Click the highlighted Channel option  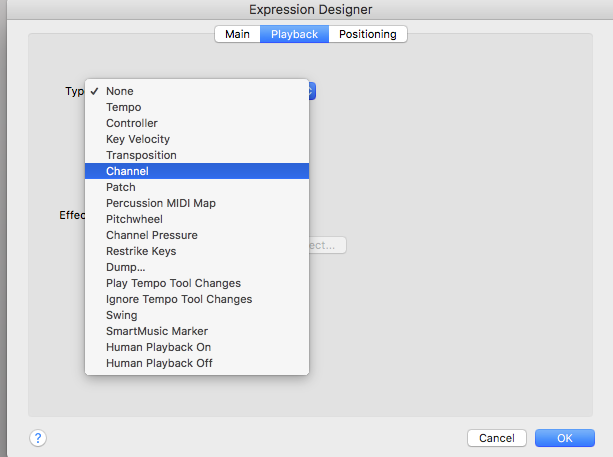click(127, 171)
